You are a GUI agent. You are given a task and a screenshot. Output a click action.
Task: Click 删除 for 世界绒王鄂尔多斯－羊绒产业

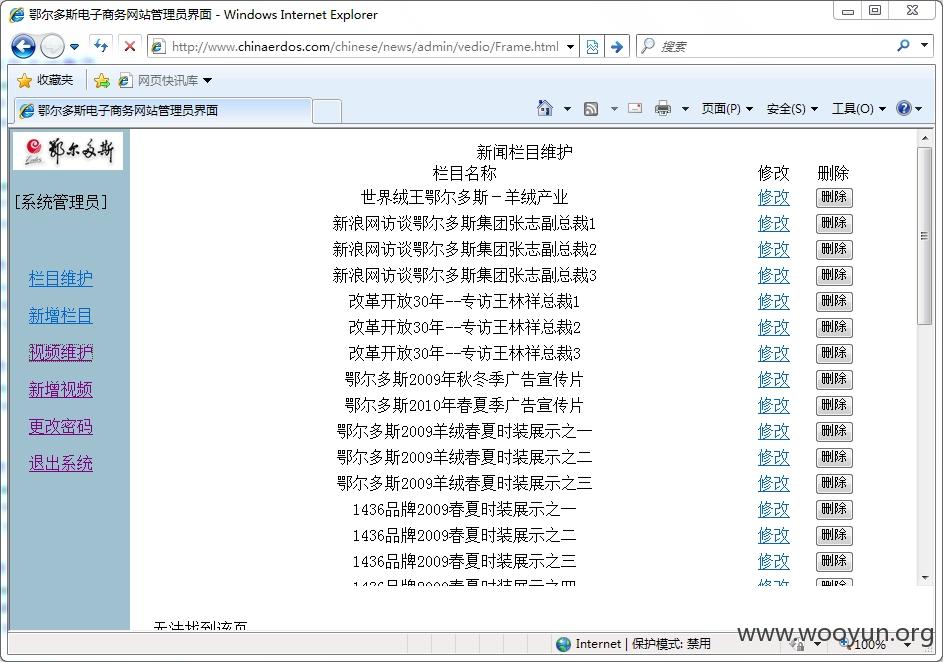tap(834, 197)
